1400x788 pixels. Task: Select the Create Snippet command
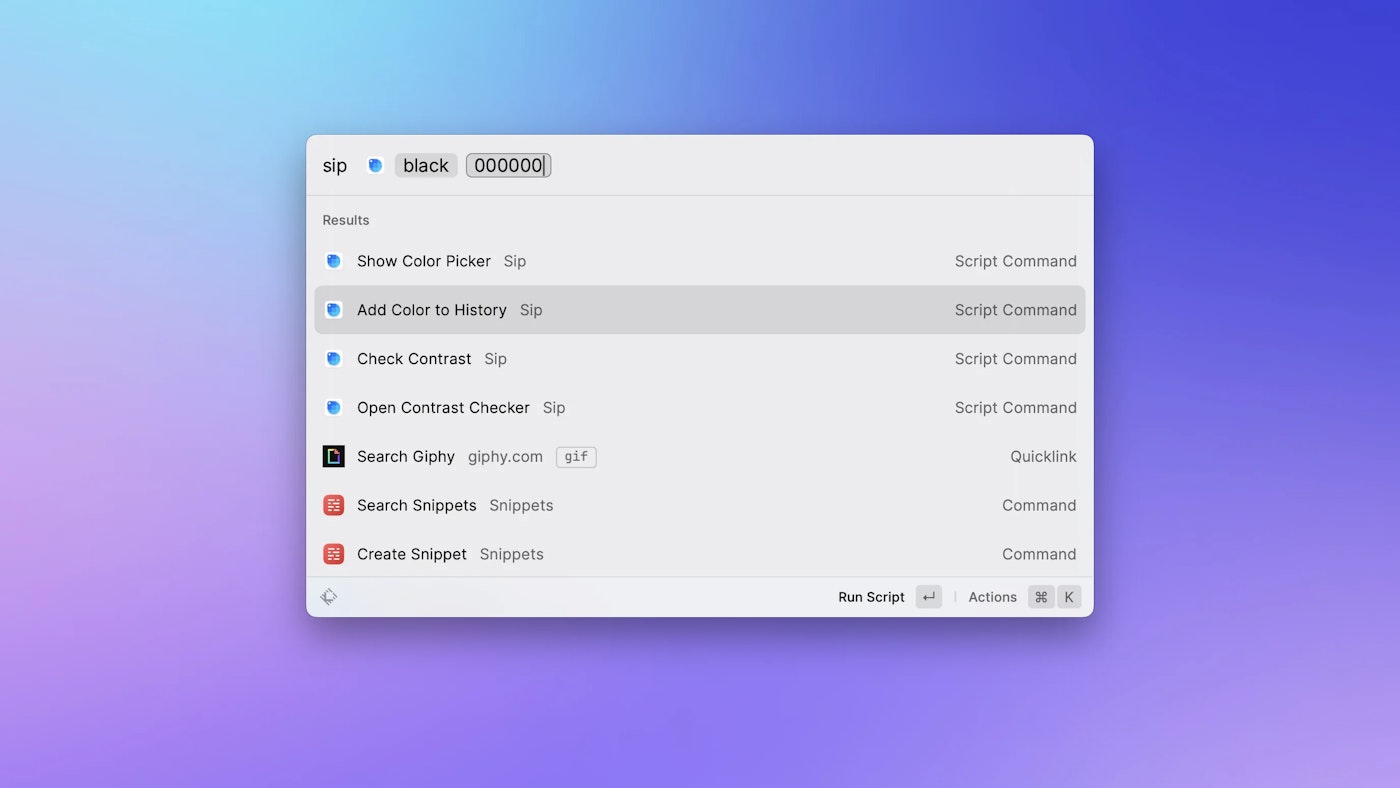700,554
